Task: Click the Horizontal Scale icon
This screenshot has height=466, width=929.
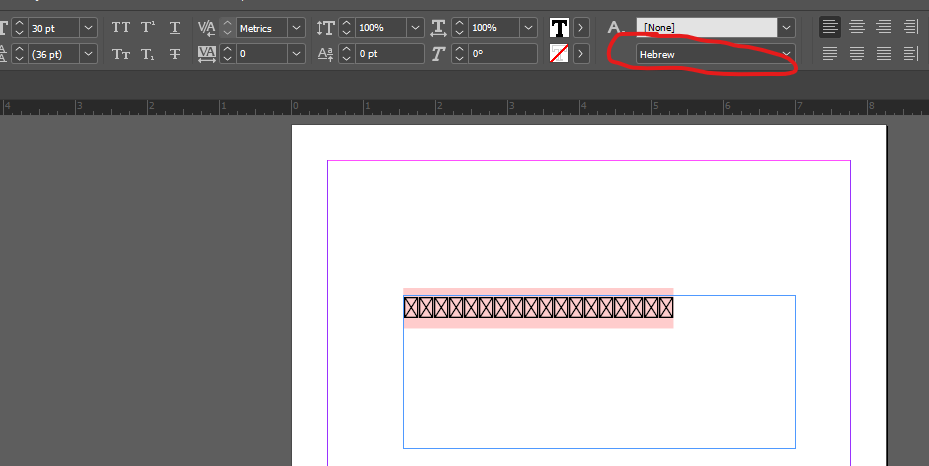Action: pyautogui.click(x=438, y=28)
